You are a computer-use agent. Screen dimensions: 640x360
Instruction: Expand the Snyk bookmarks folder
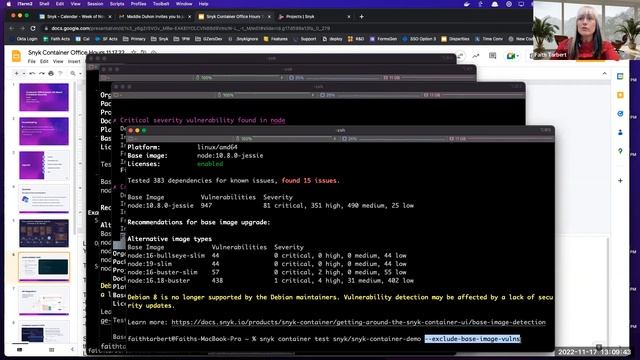[160, 39]
